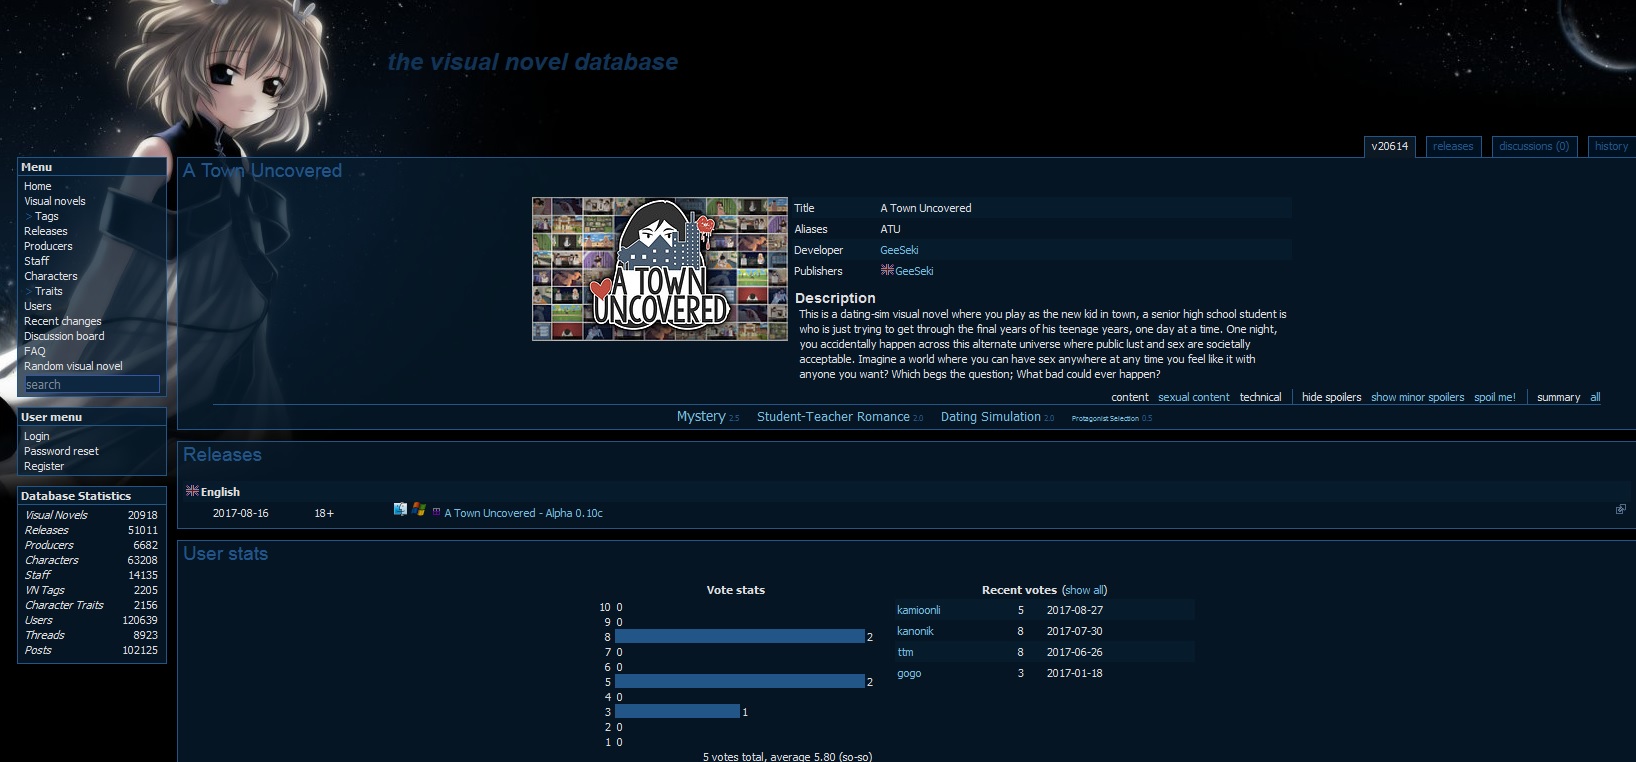Open Visual novels menu entry
The width and height of the screenshot is (1636, 762).
[x=55, y=201]
